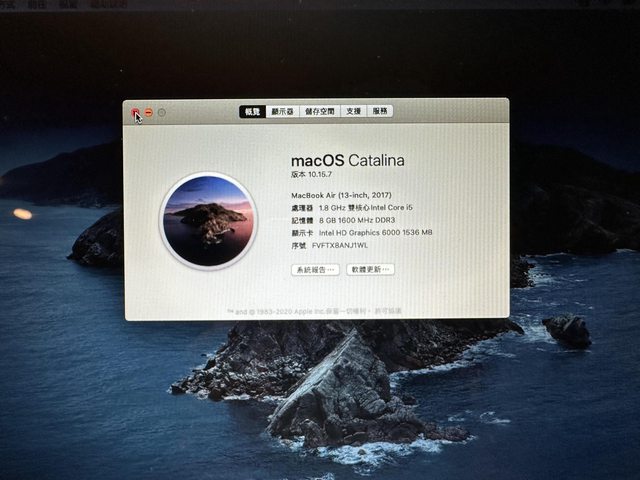640x480 pixels.
Task: Open the 儲存空間 tab
Action: pos(320,112)
